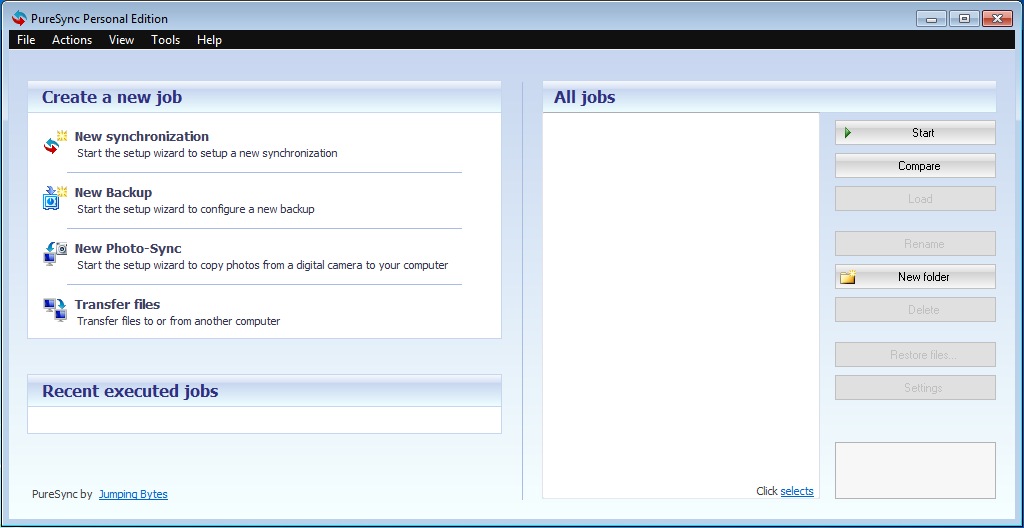Viewport: 1024px width, 528px height.
Task: Click the Transfer files computers icon
Action: point(54,310)
